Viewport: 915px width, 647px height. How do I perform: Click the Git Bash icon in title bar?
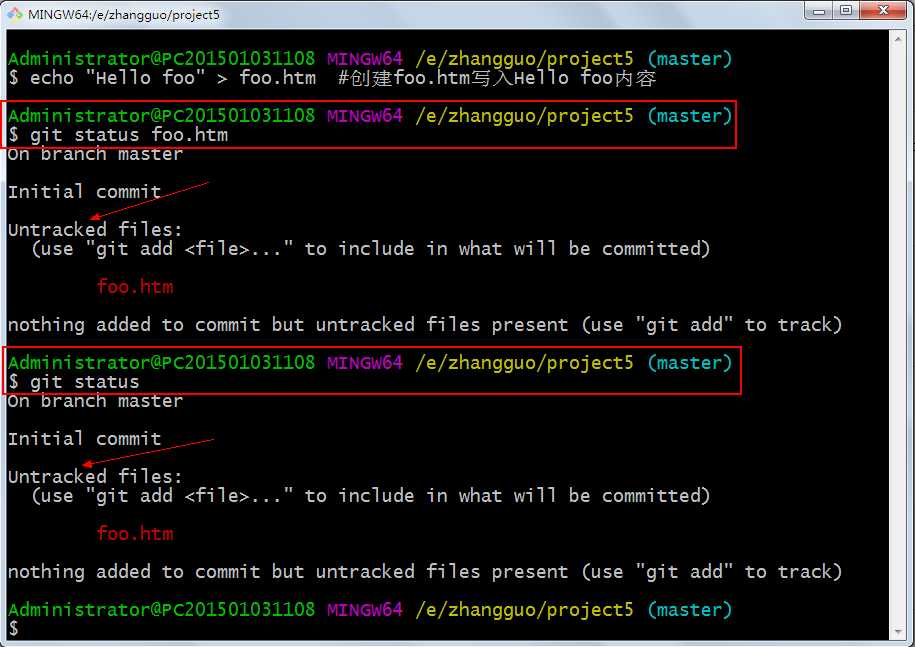[x=15, y=13]
